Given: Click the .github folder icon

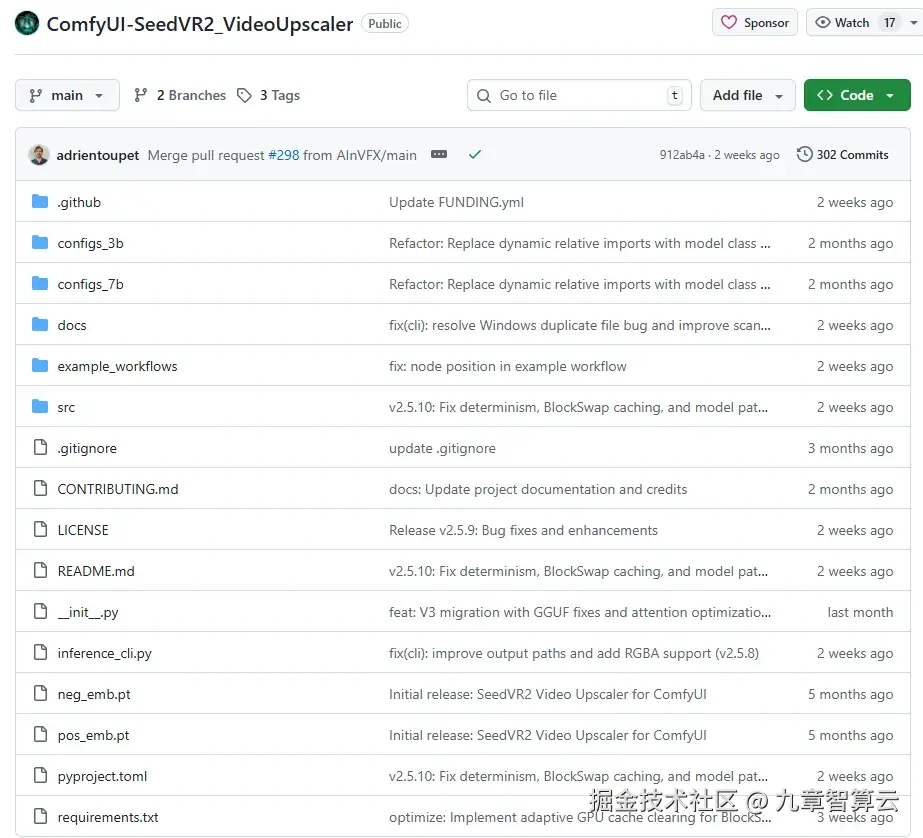Looking at the screenshot, I should pos(40,202).
